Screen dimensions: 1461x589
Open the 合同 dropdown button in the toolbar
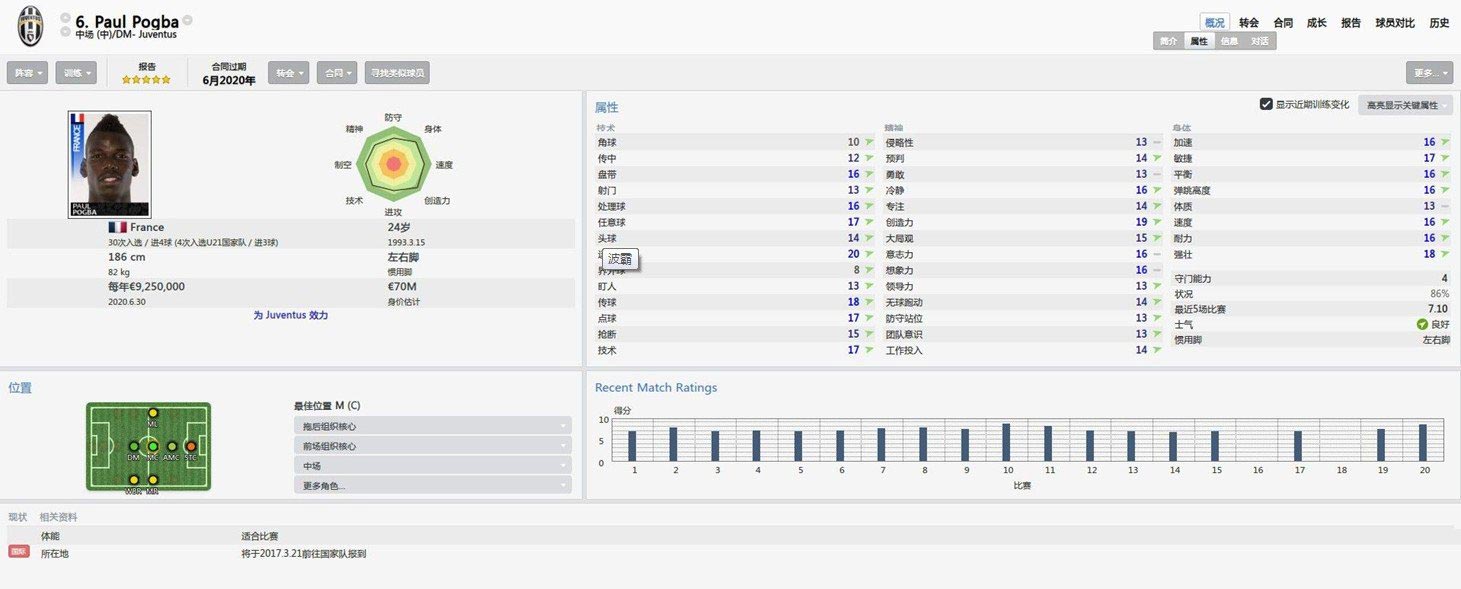point(337,73)
